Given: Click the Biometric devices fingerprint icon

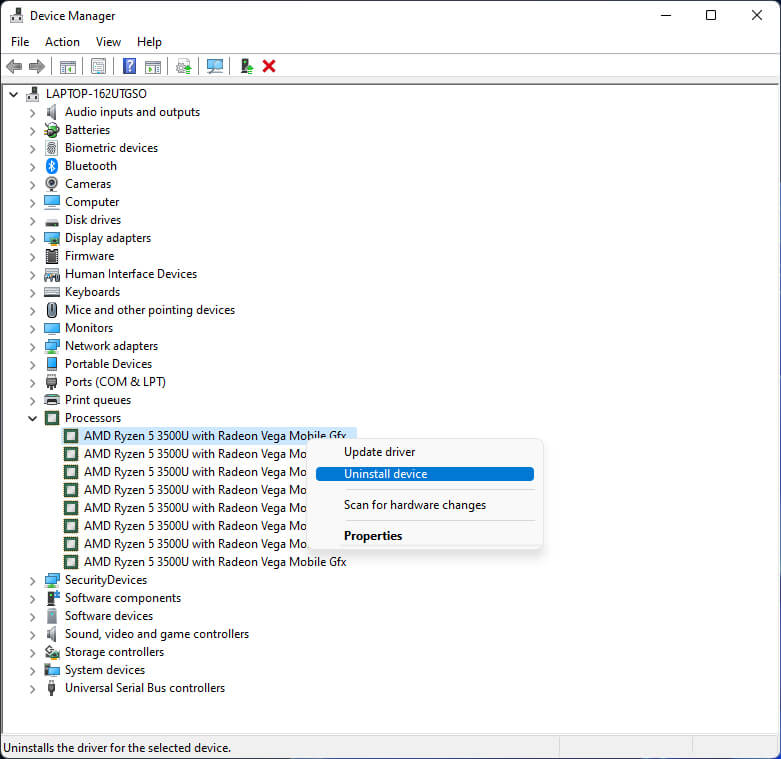Looking at the screenshot, I should (52, 148).
